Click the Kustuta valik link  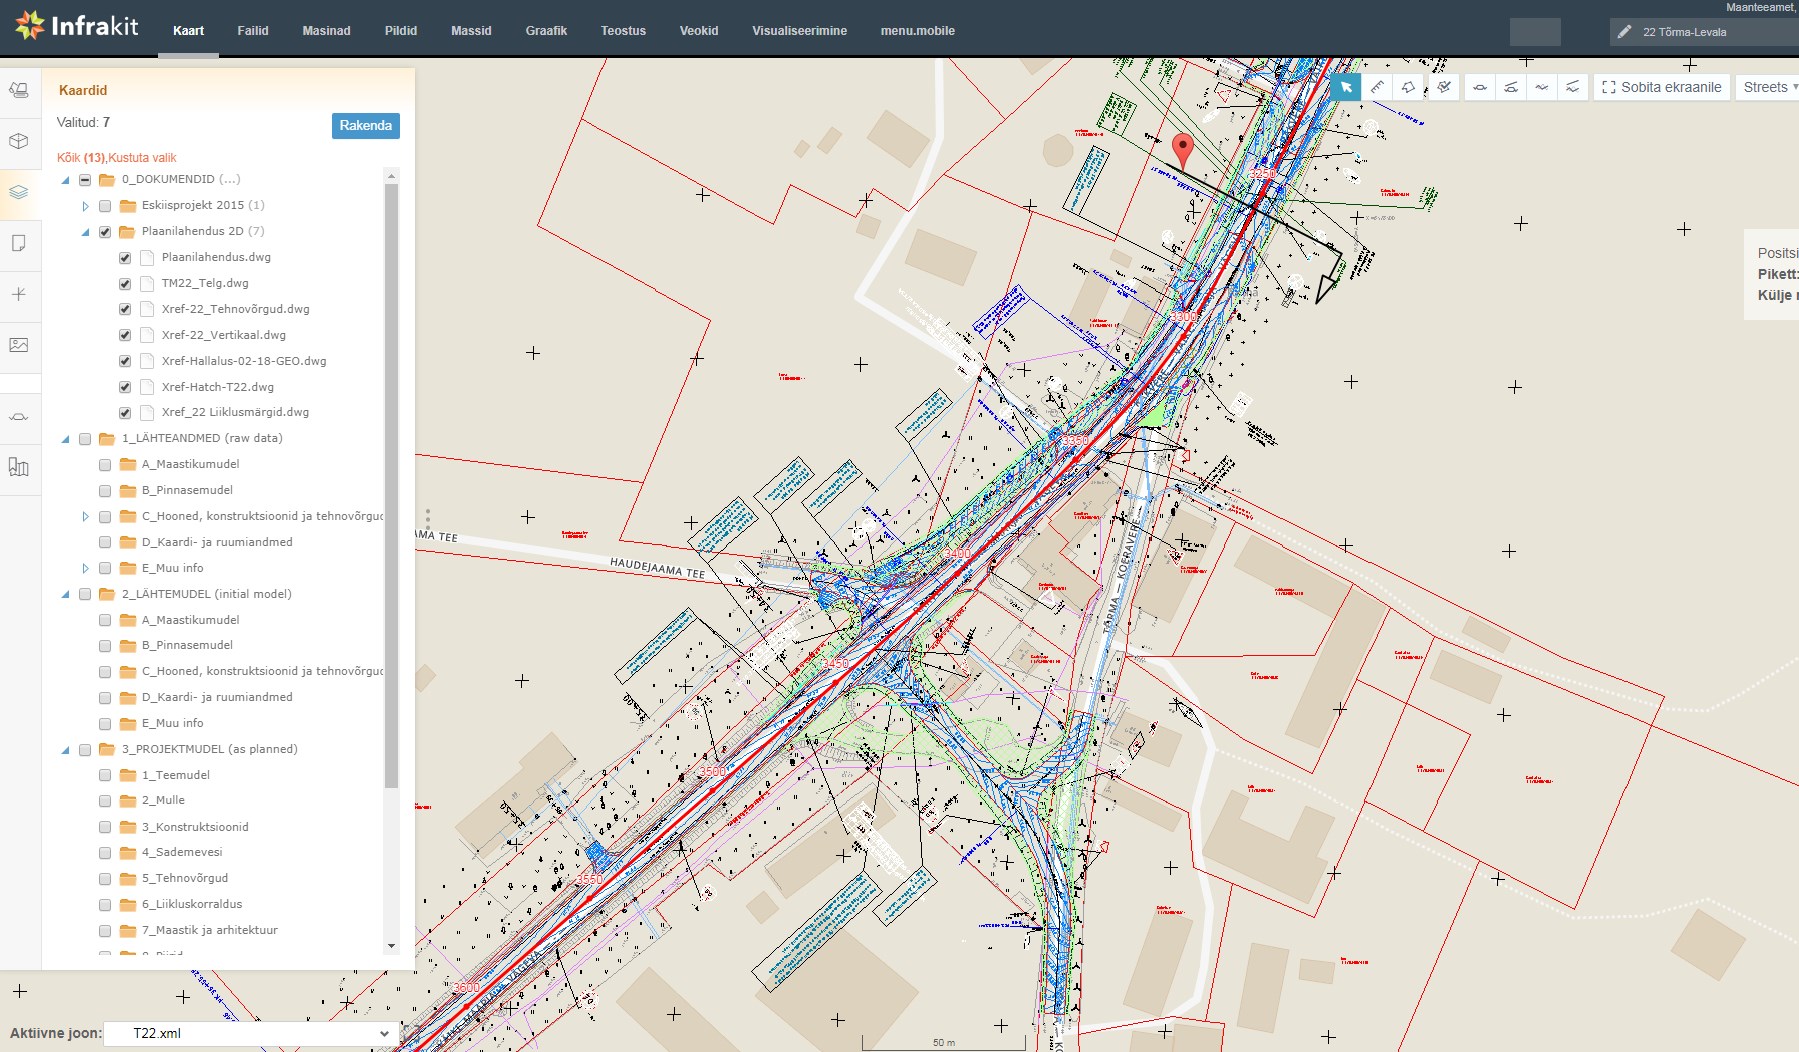coord(143,158)
